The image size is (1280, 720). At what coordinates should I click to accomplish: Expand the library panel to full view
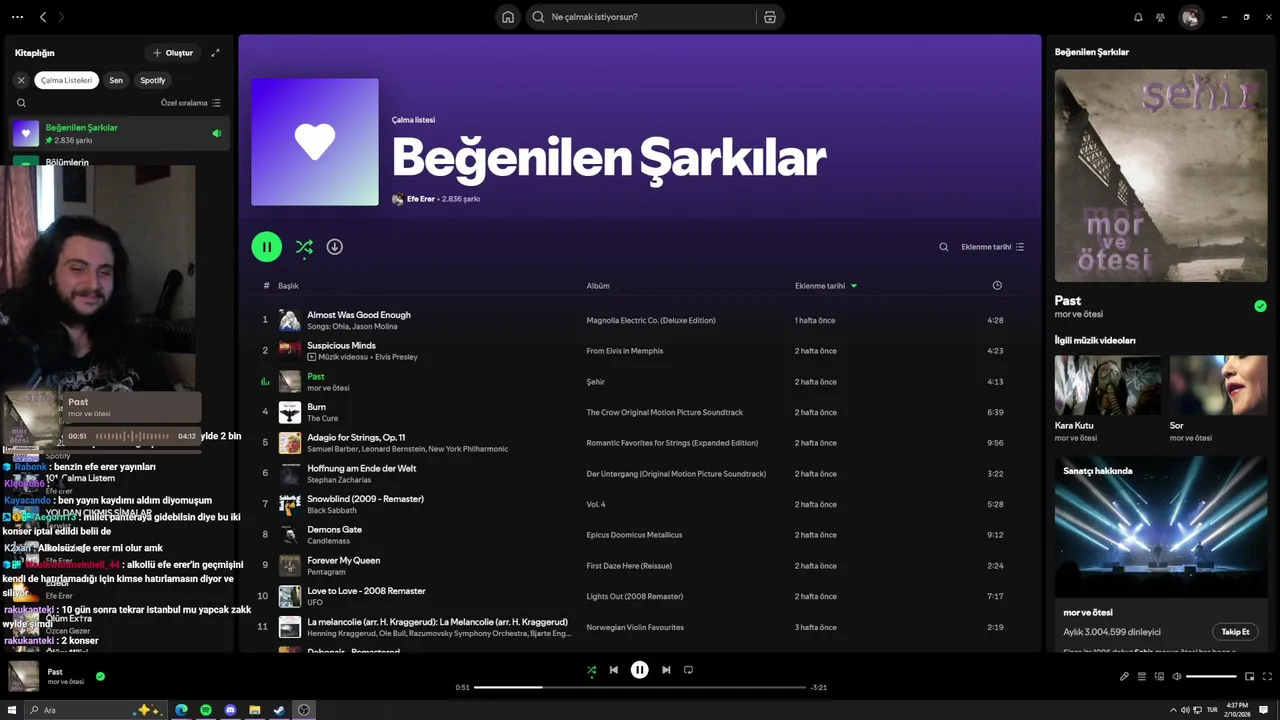tap(215, 53)
